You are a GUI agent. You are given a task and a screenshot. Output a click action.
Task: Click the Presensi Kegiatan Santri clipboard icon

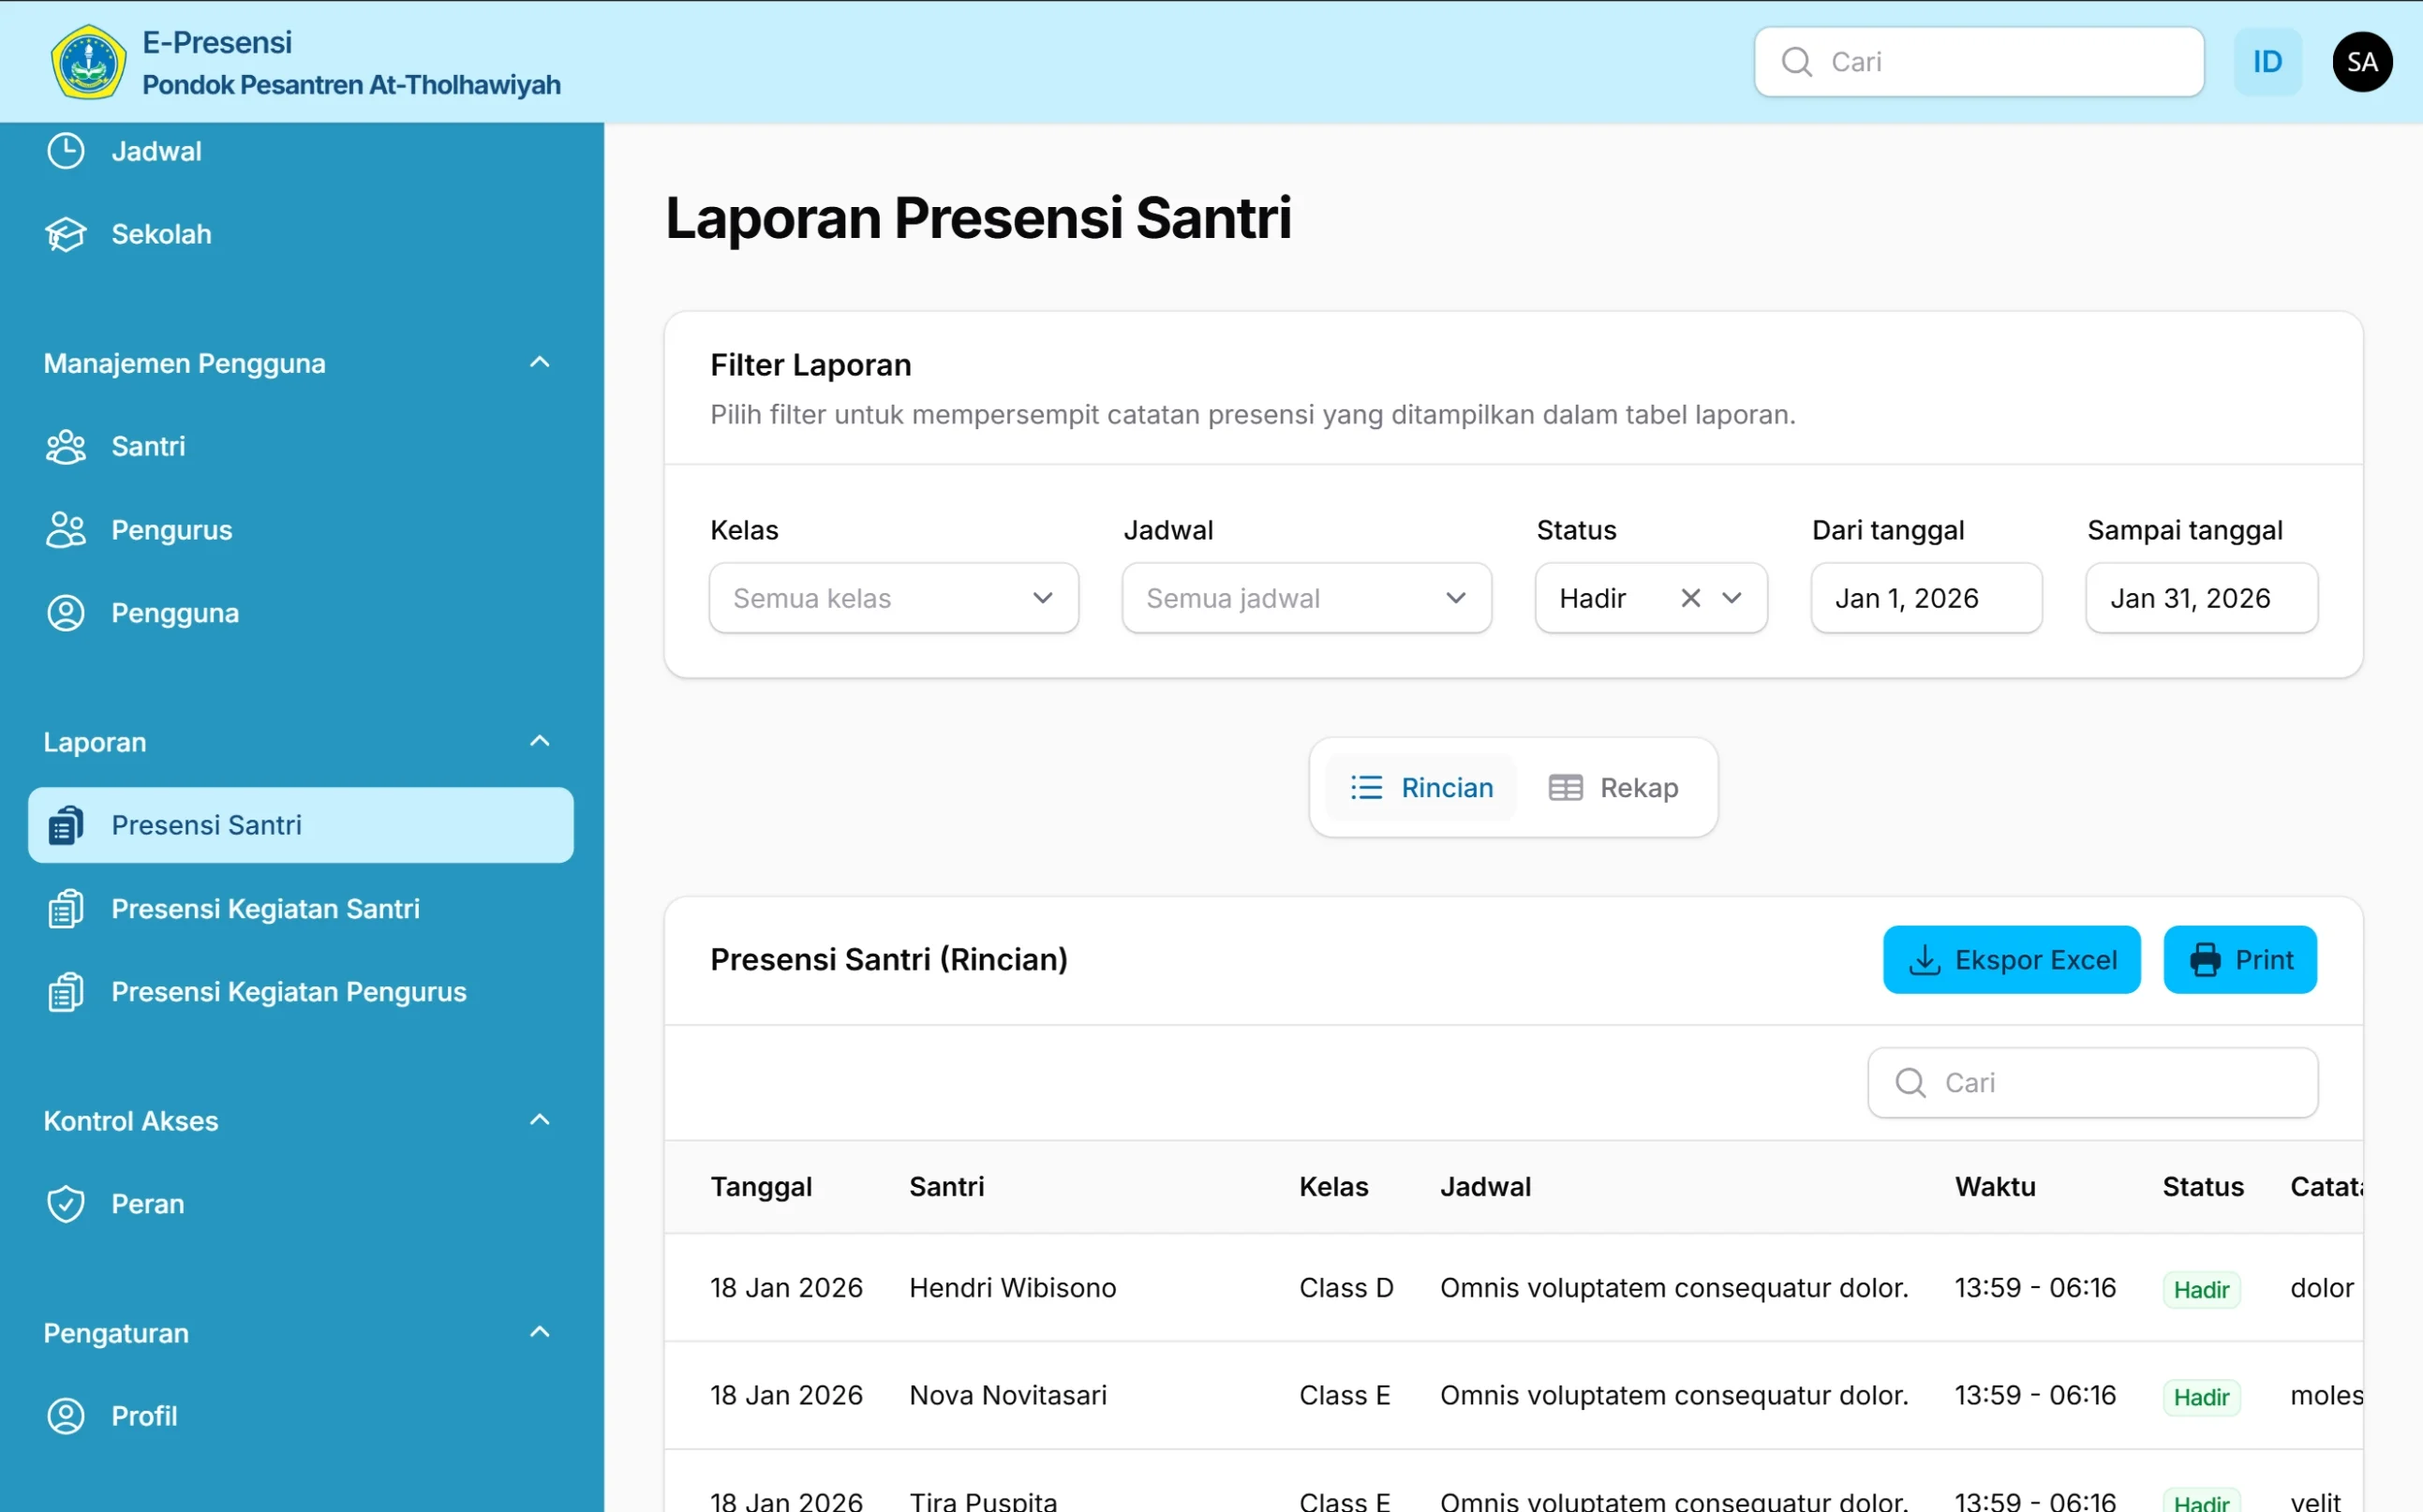[65, 908]
